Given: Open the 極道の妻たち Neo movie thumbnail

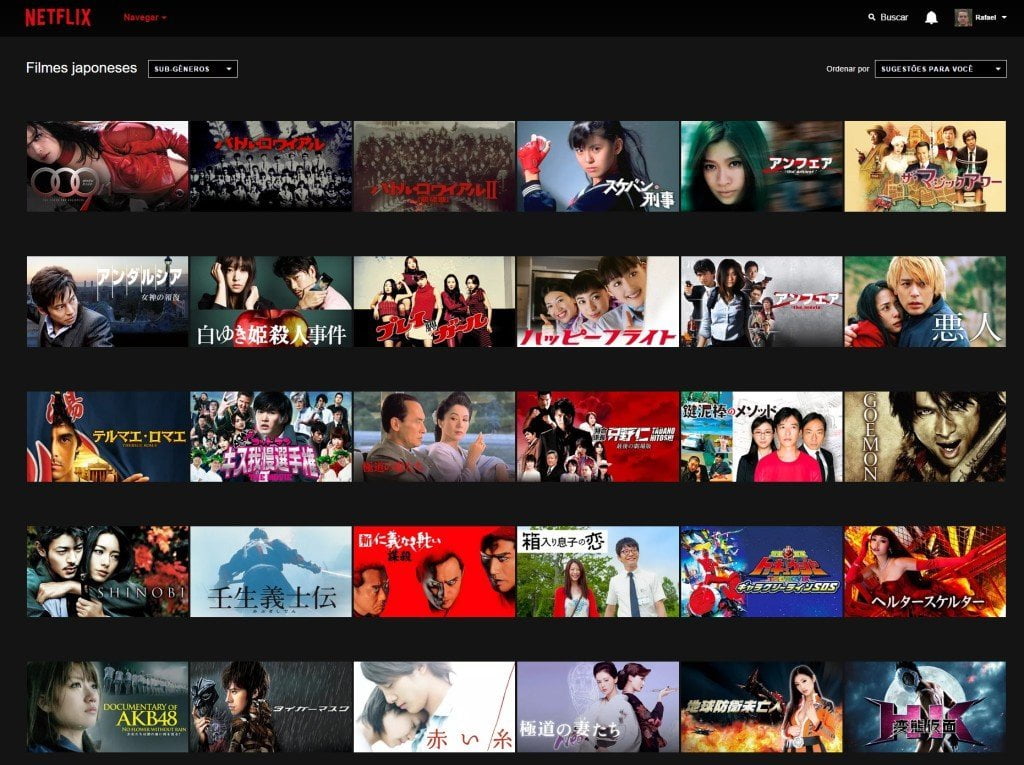Looking at the screenshot, I should [598, 707].
